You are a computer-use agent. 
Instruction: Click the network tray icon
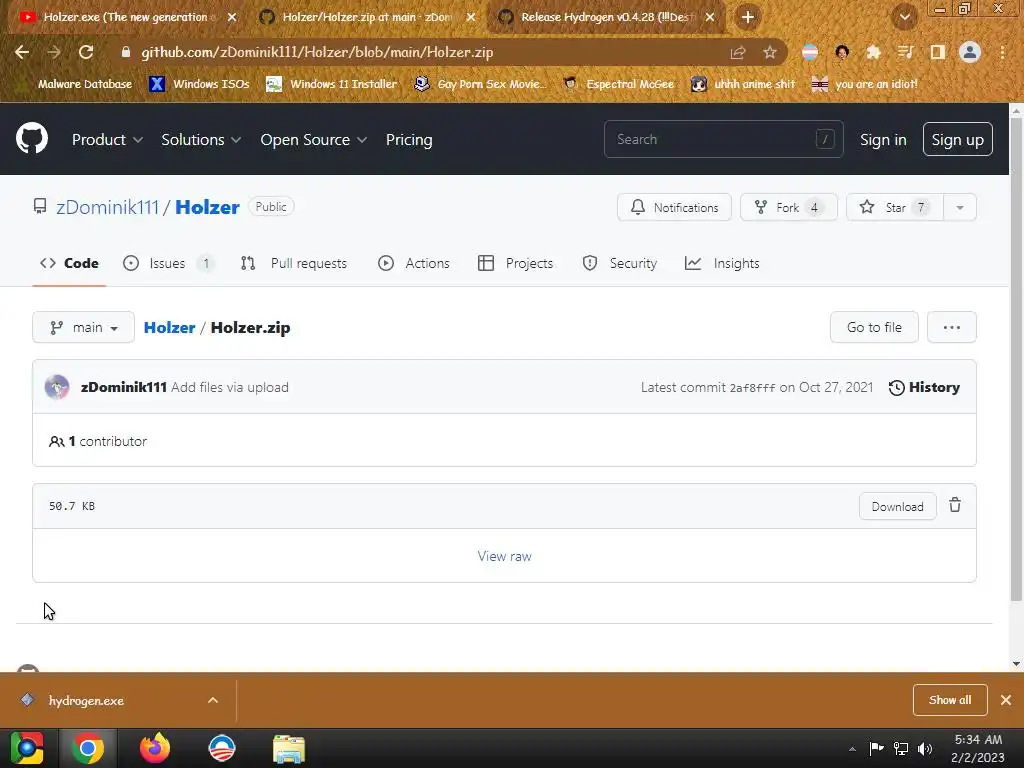coord(901,748)
